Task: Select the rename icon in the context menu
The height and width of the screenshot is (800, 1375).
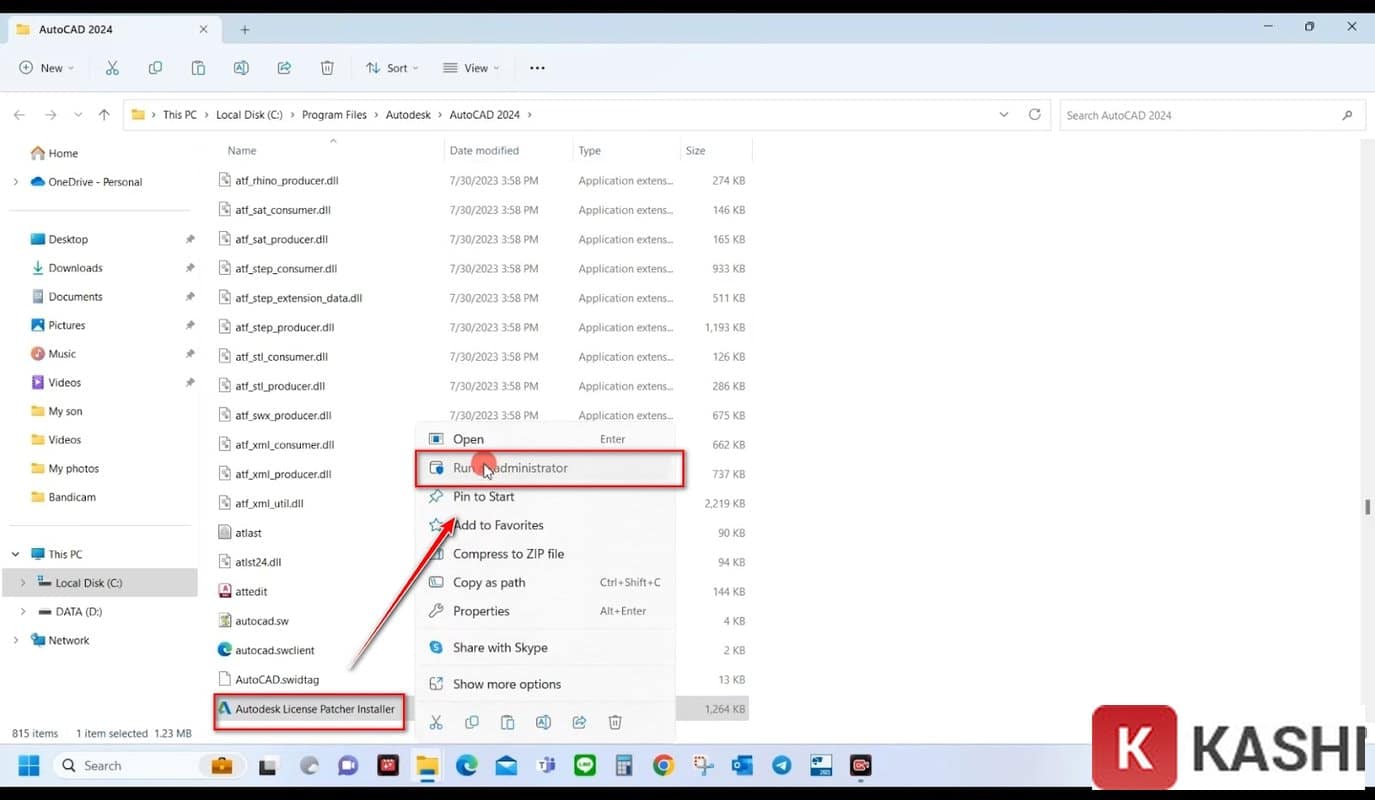Action: (543, 722)
